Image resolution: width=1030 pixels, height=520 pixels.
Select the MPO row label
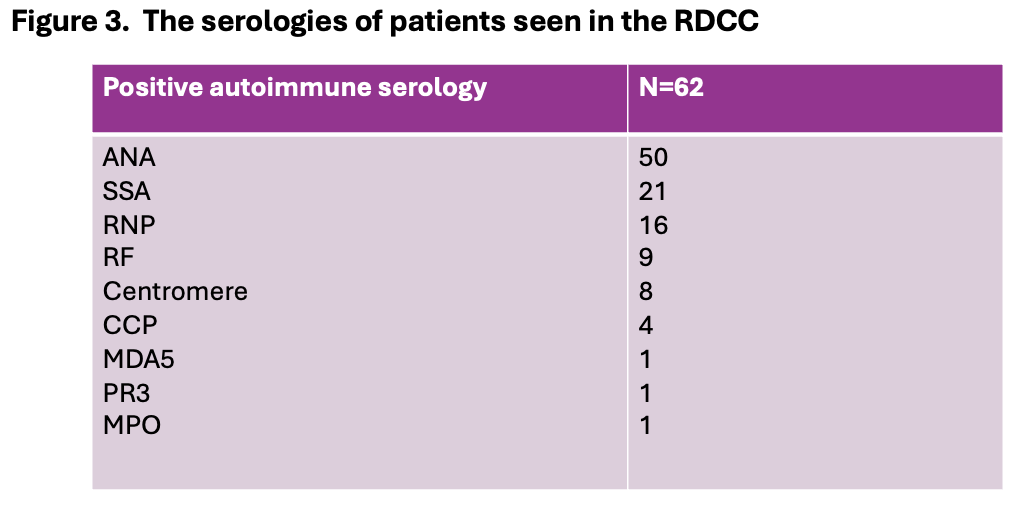pyautogui.click(x=131, y=425)
